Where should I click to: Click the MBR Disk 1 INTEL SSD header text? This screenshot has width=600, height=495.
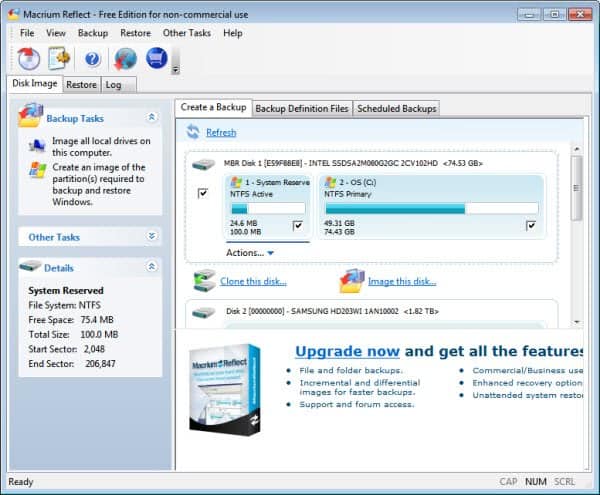(353, 163)
